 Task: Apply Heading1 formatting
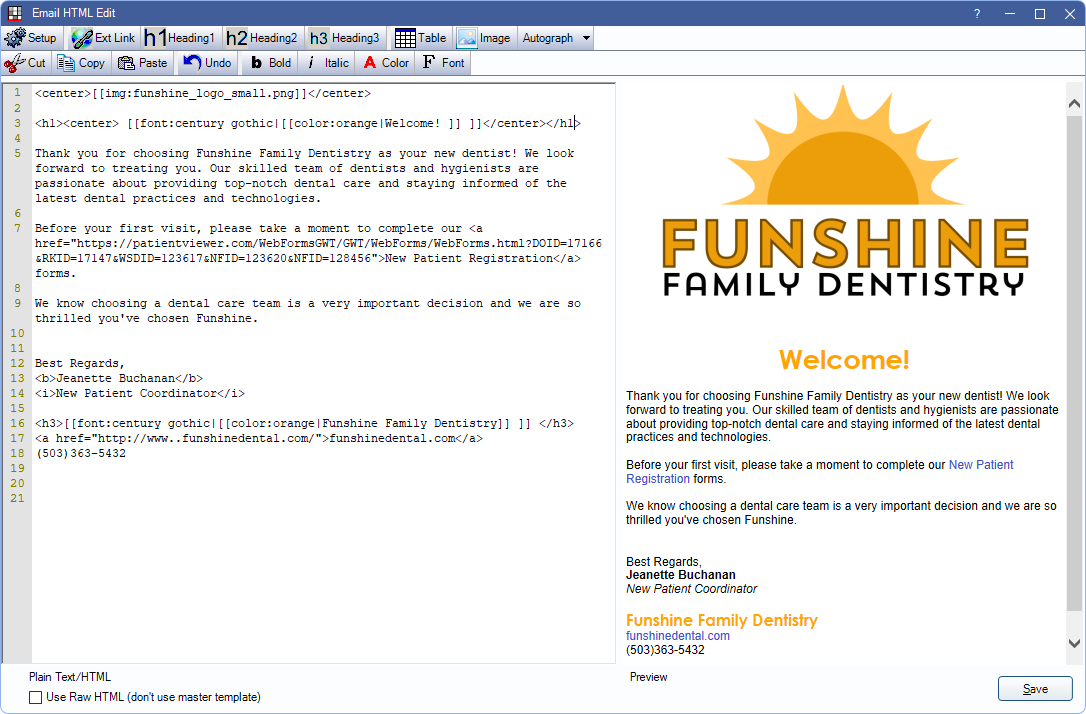click(x=180, y=38)
